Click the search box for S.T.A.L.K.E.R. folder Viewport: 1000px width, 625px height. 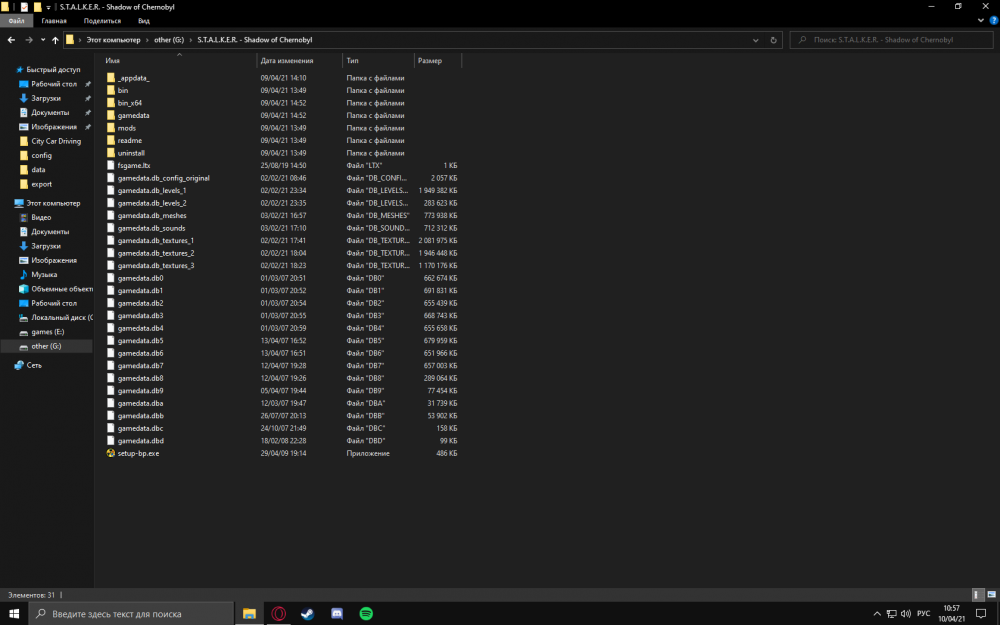pyautogui.click(x=890, y=40)
